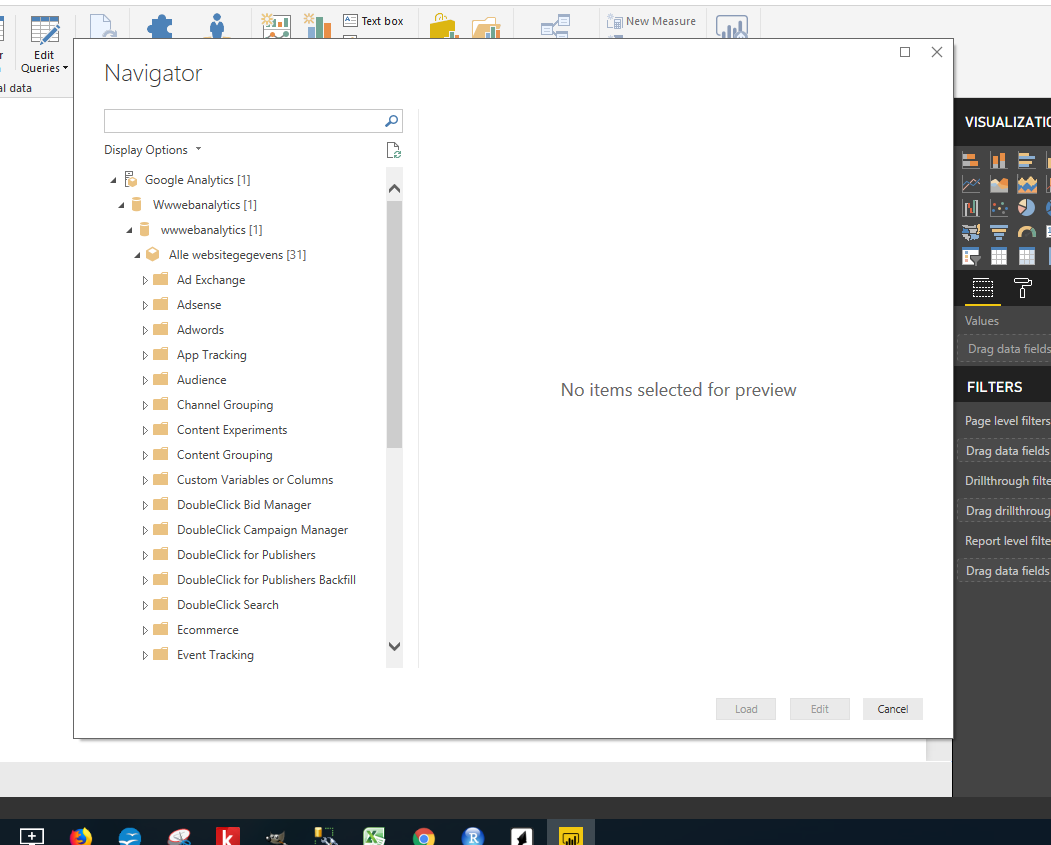Select Line chart visualization
The height and width of the screenshot is (845, 1051).
(971, 184)
